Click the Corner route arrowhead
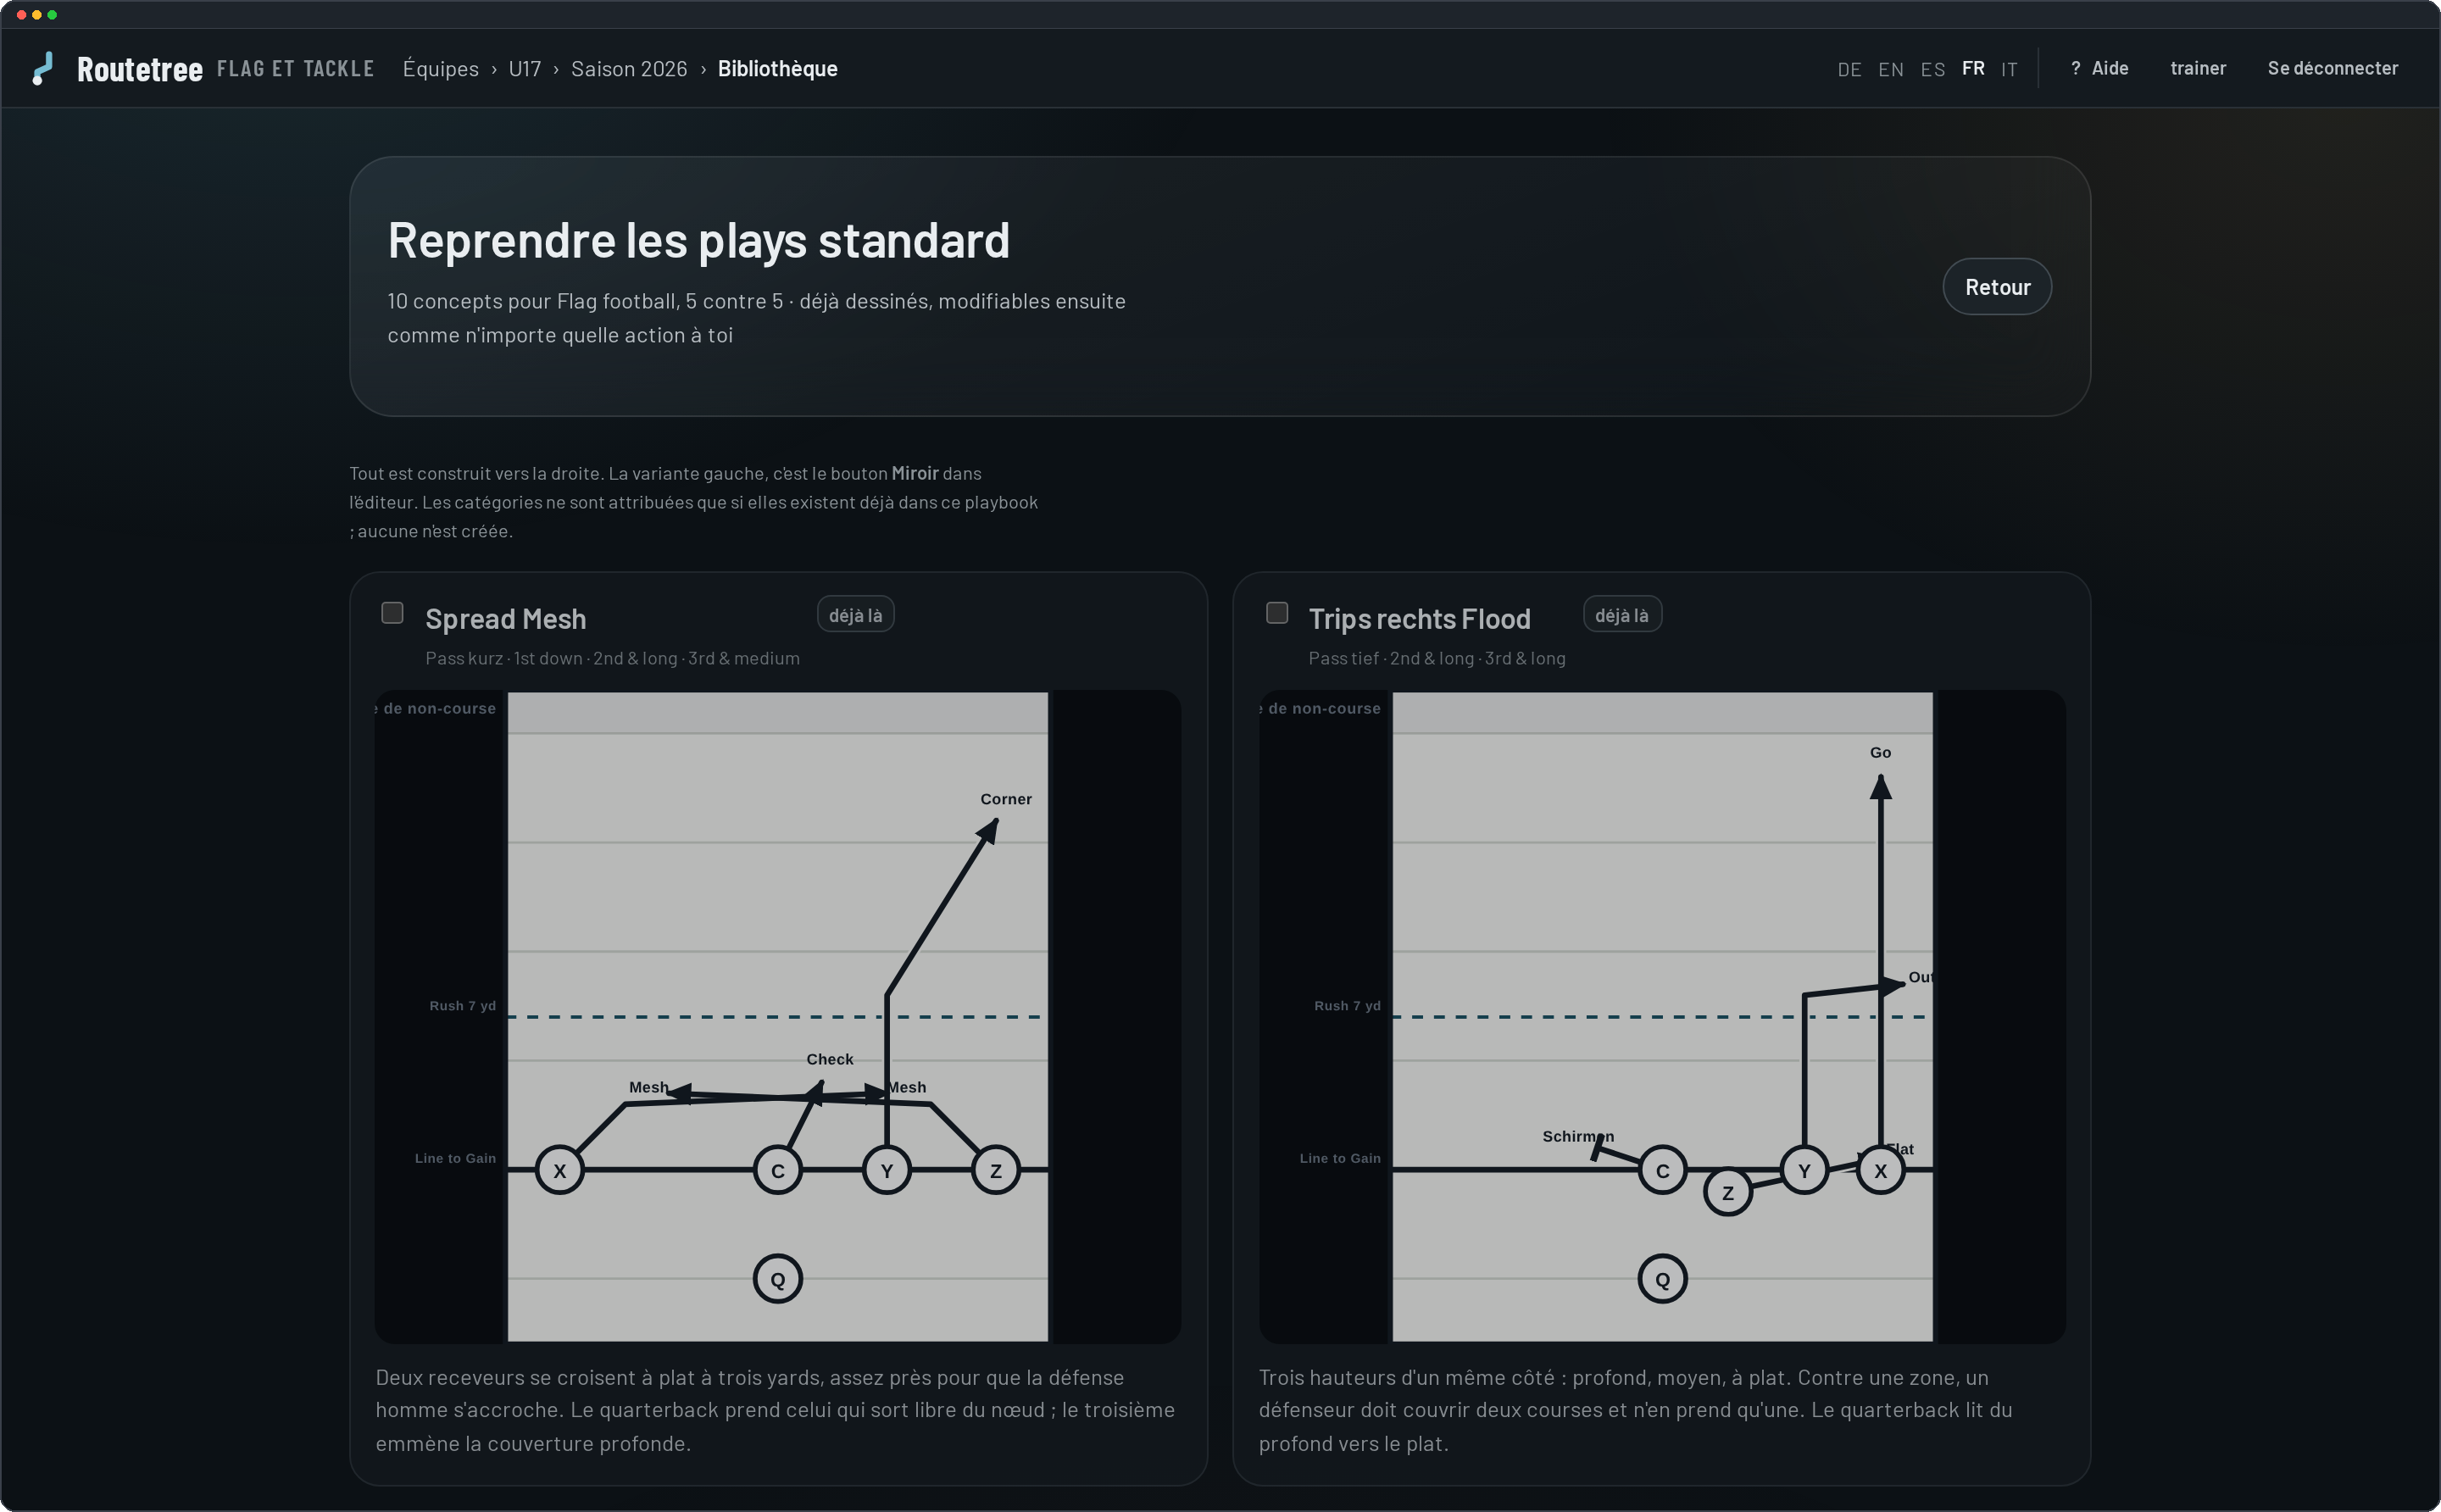This screenshot has width=2441, height=1512. point(988,830)
